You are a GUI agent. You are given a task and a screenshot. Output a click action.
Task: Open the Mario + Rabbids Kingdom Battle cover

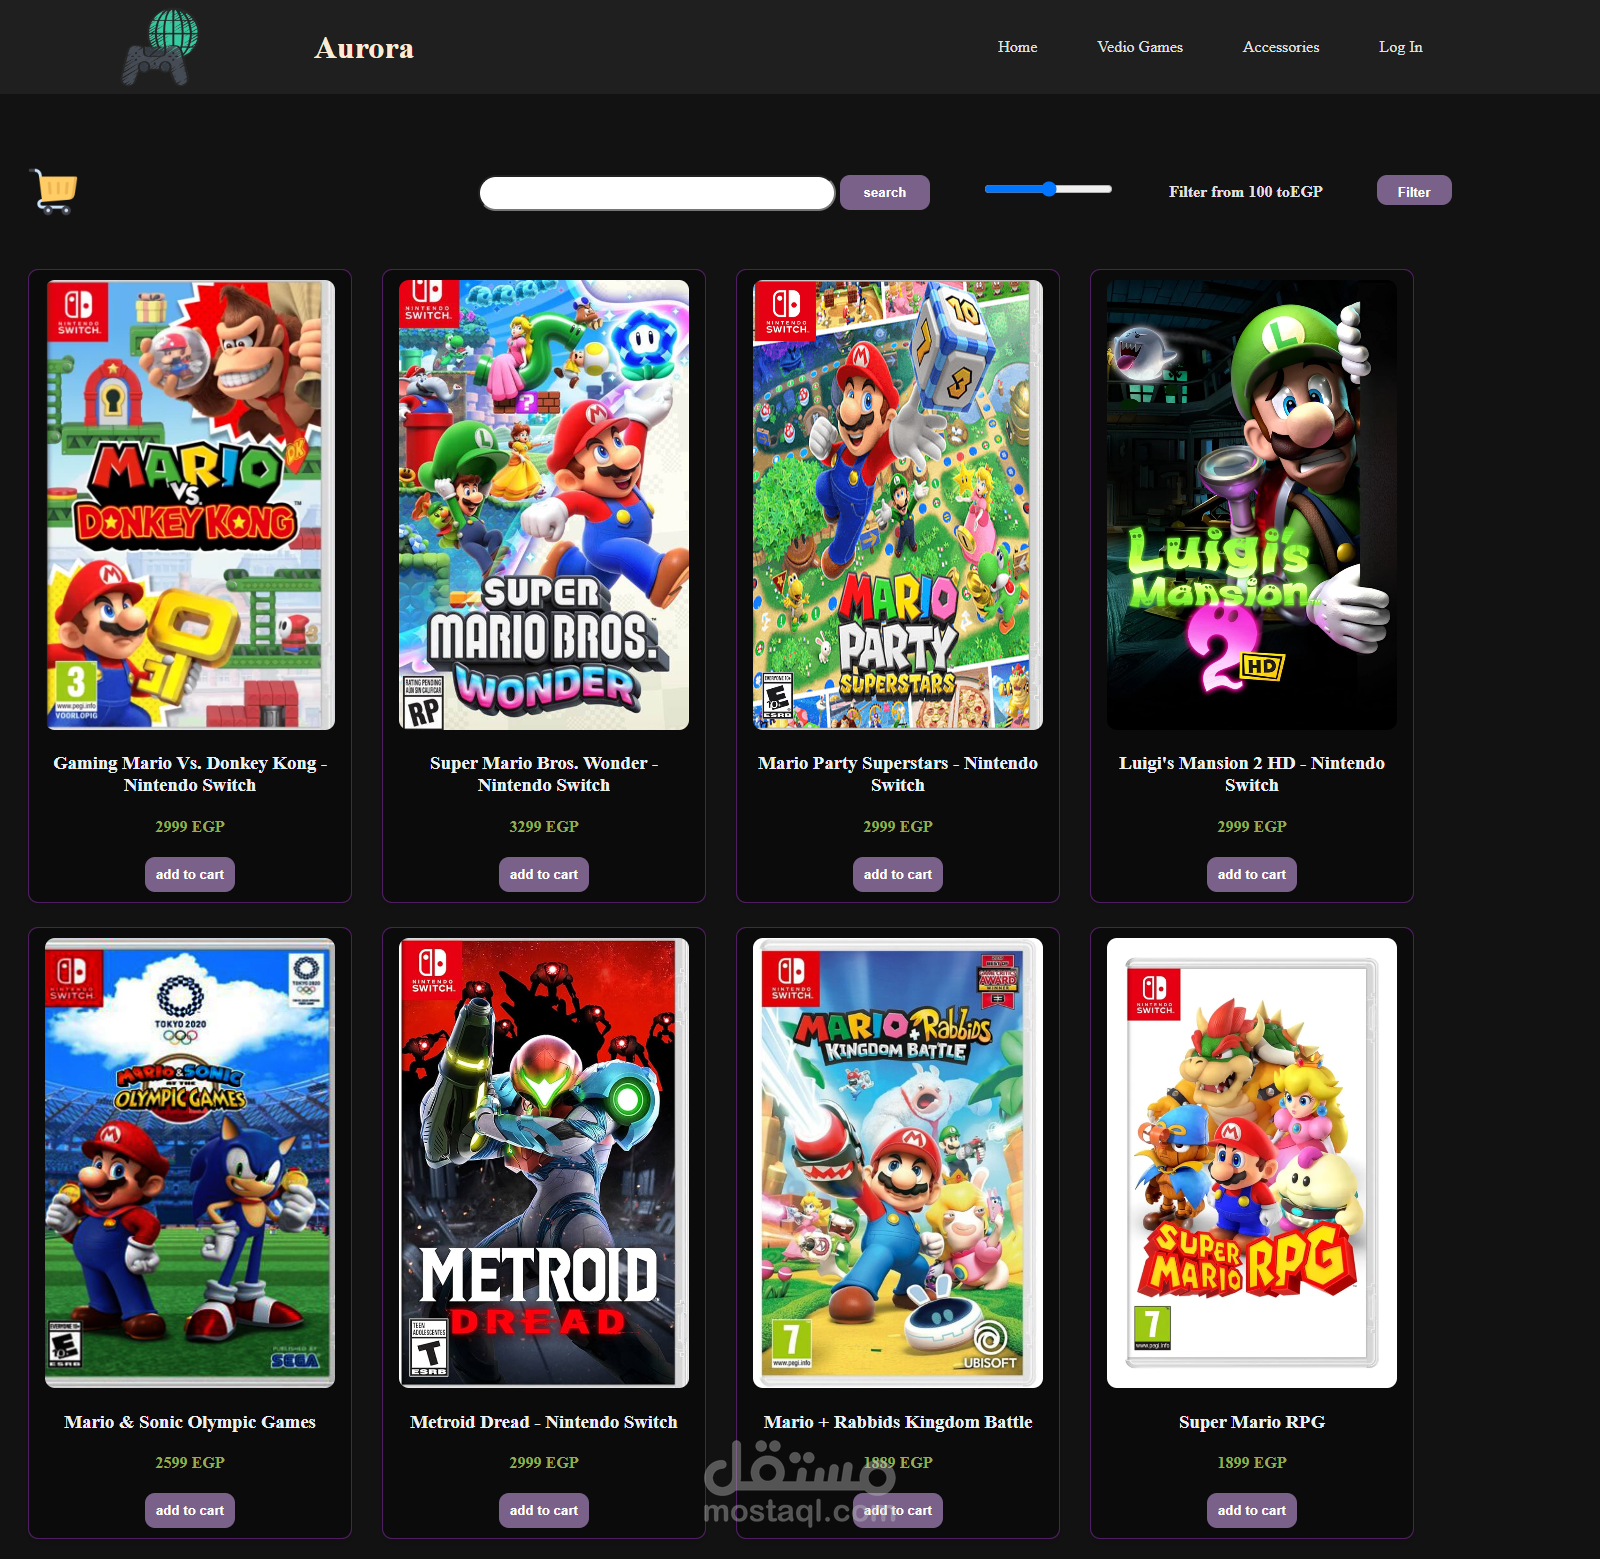point(898,1163)
